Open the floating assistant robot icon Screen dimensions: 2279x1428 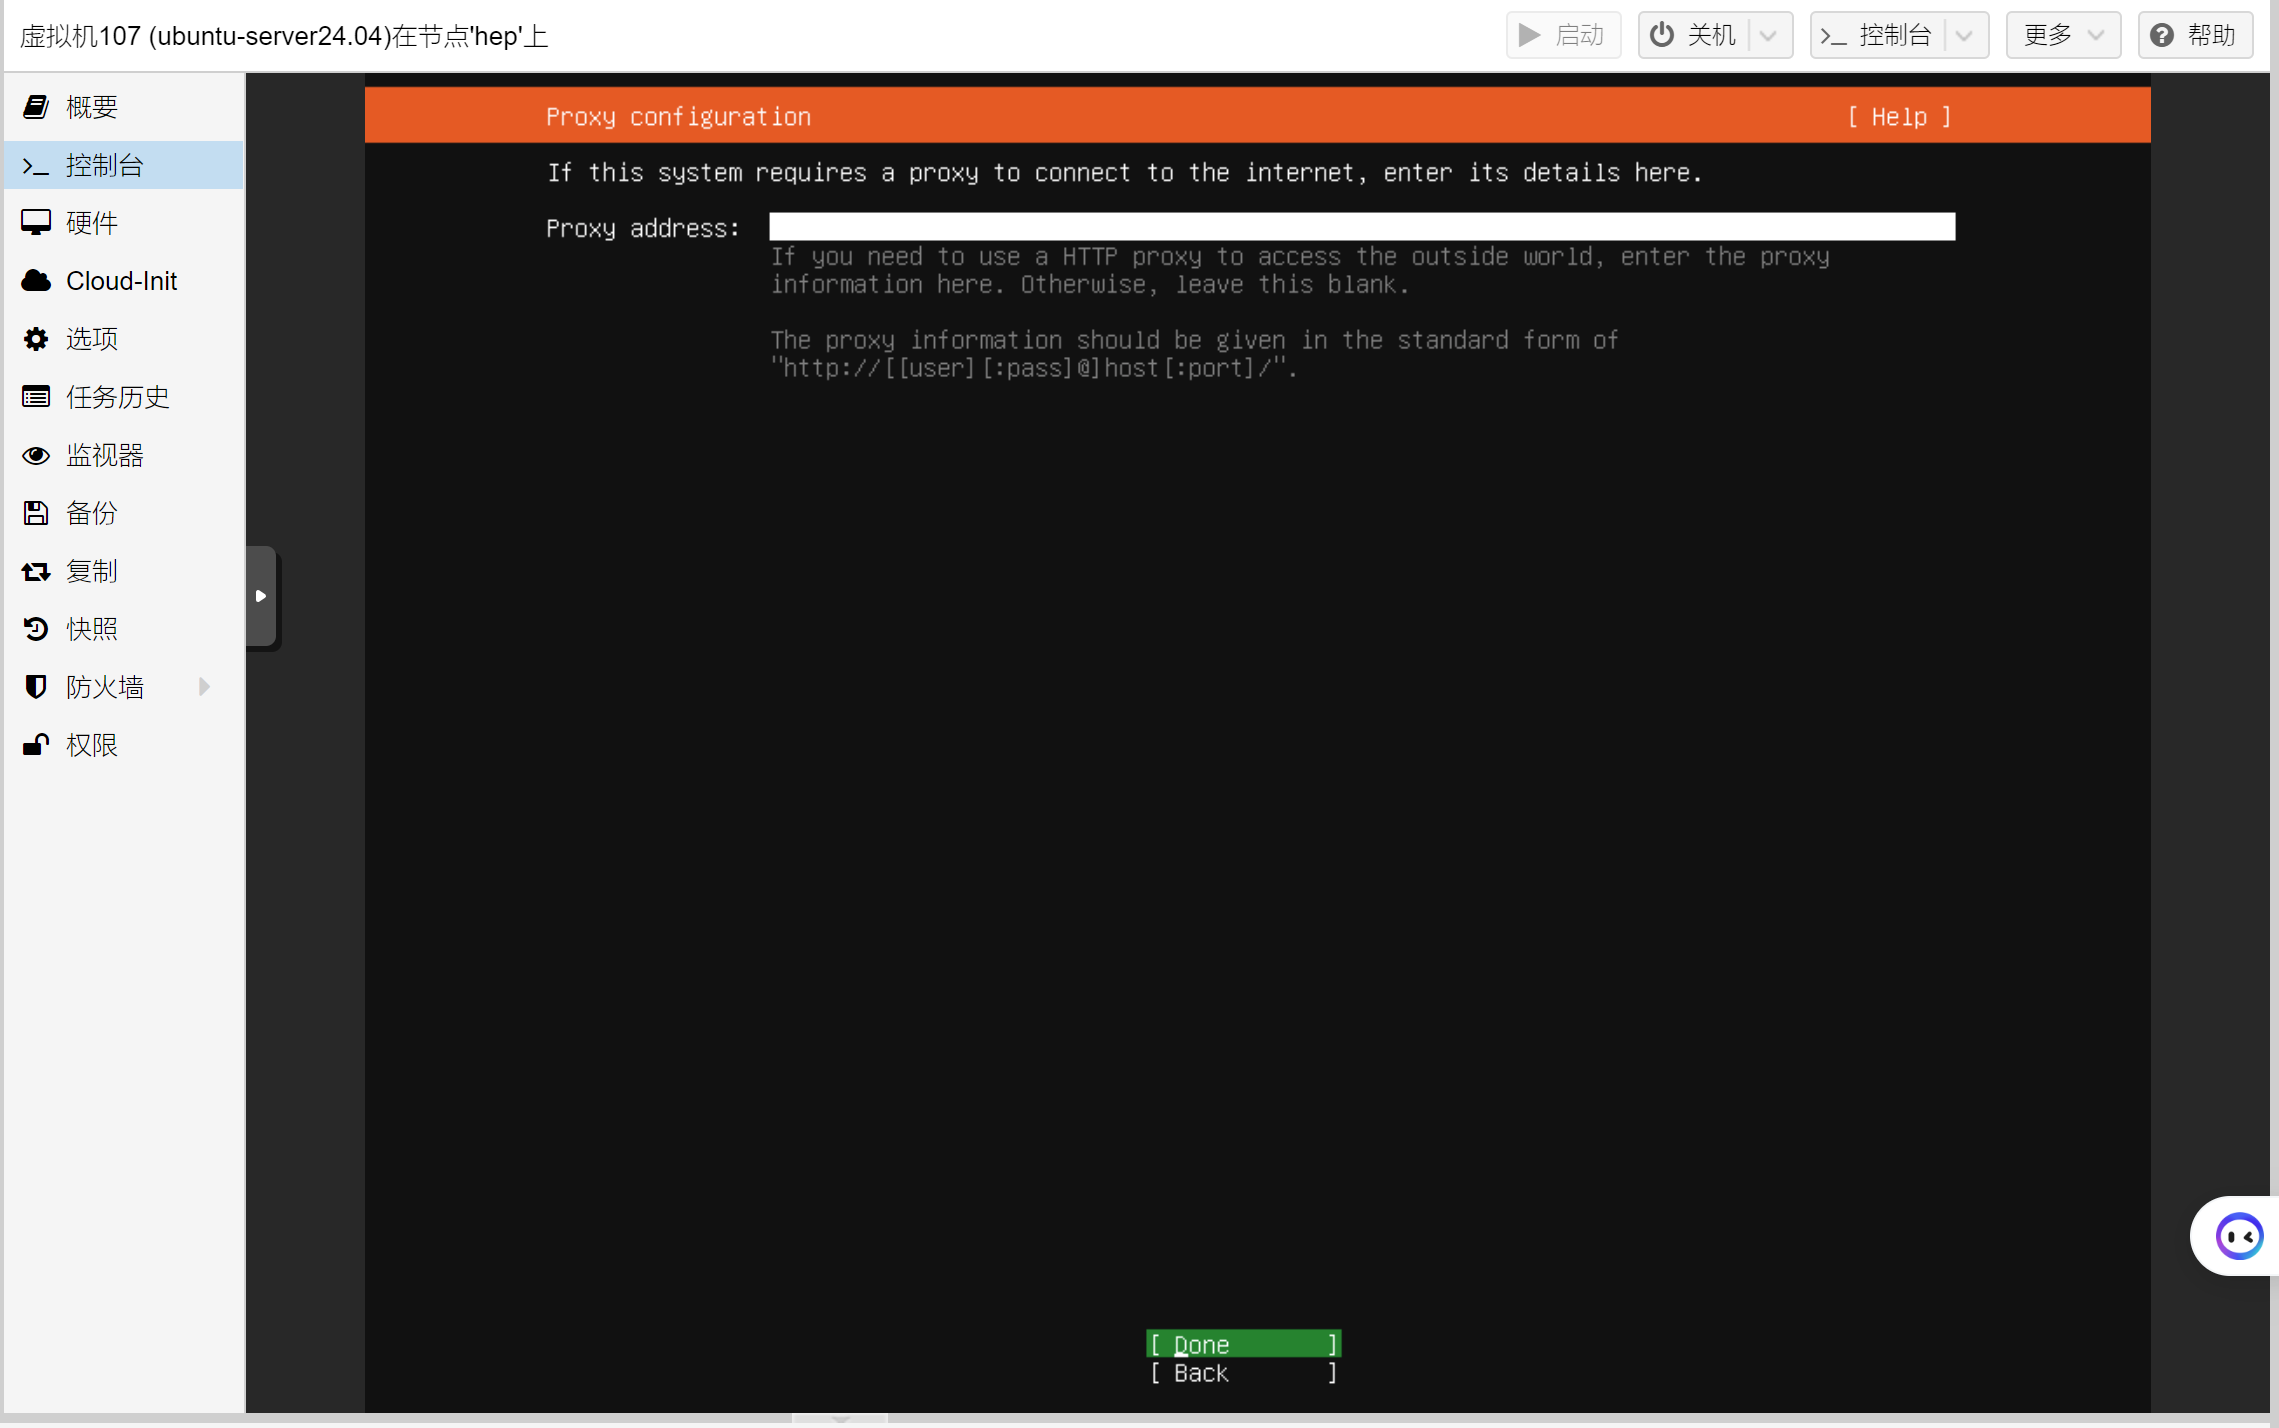tap(2238, 1237)
